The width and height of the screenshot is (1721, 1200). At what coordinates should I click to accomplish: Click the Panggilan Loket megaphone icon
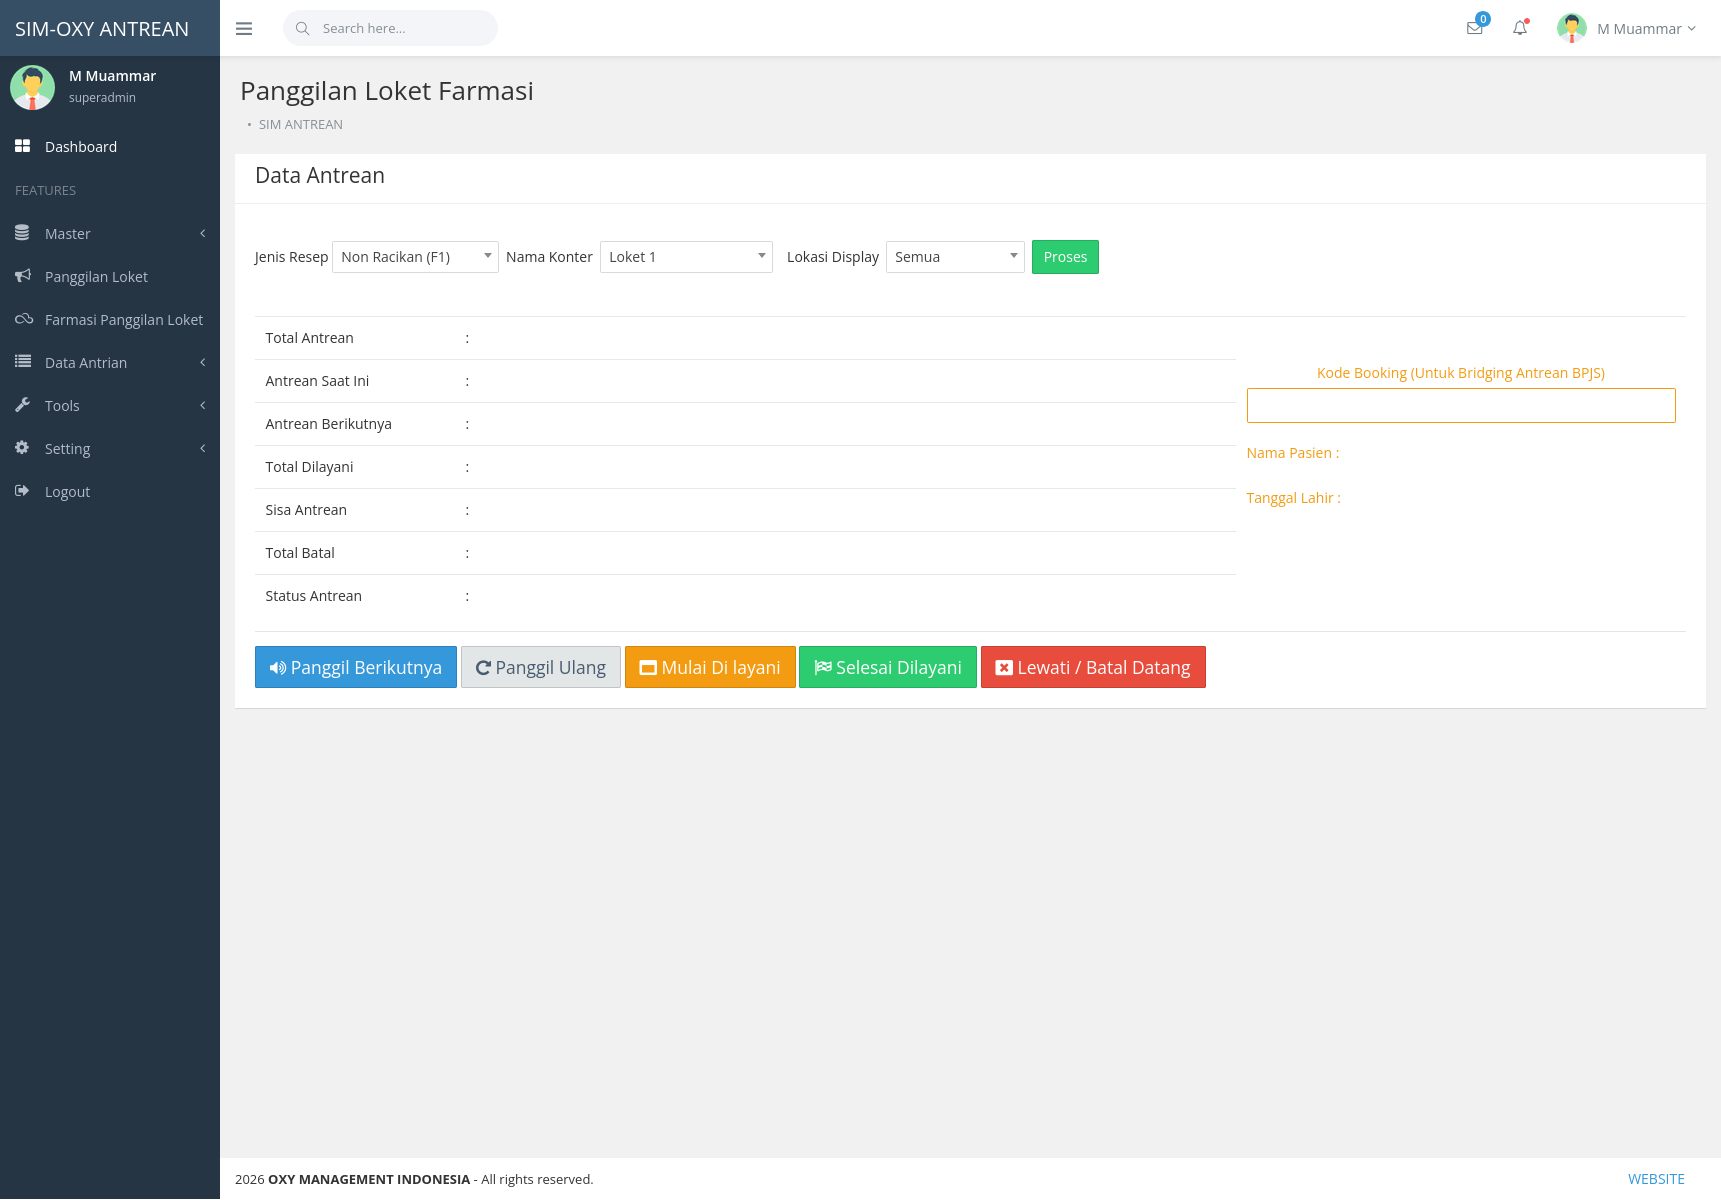[23, 276]
